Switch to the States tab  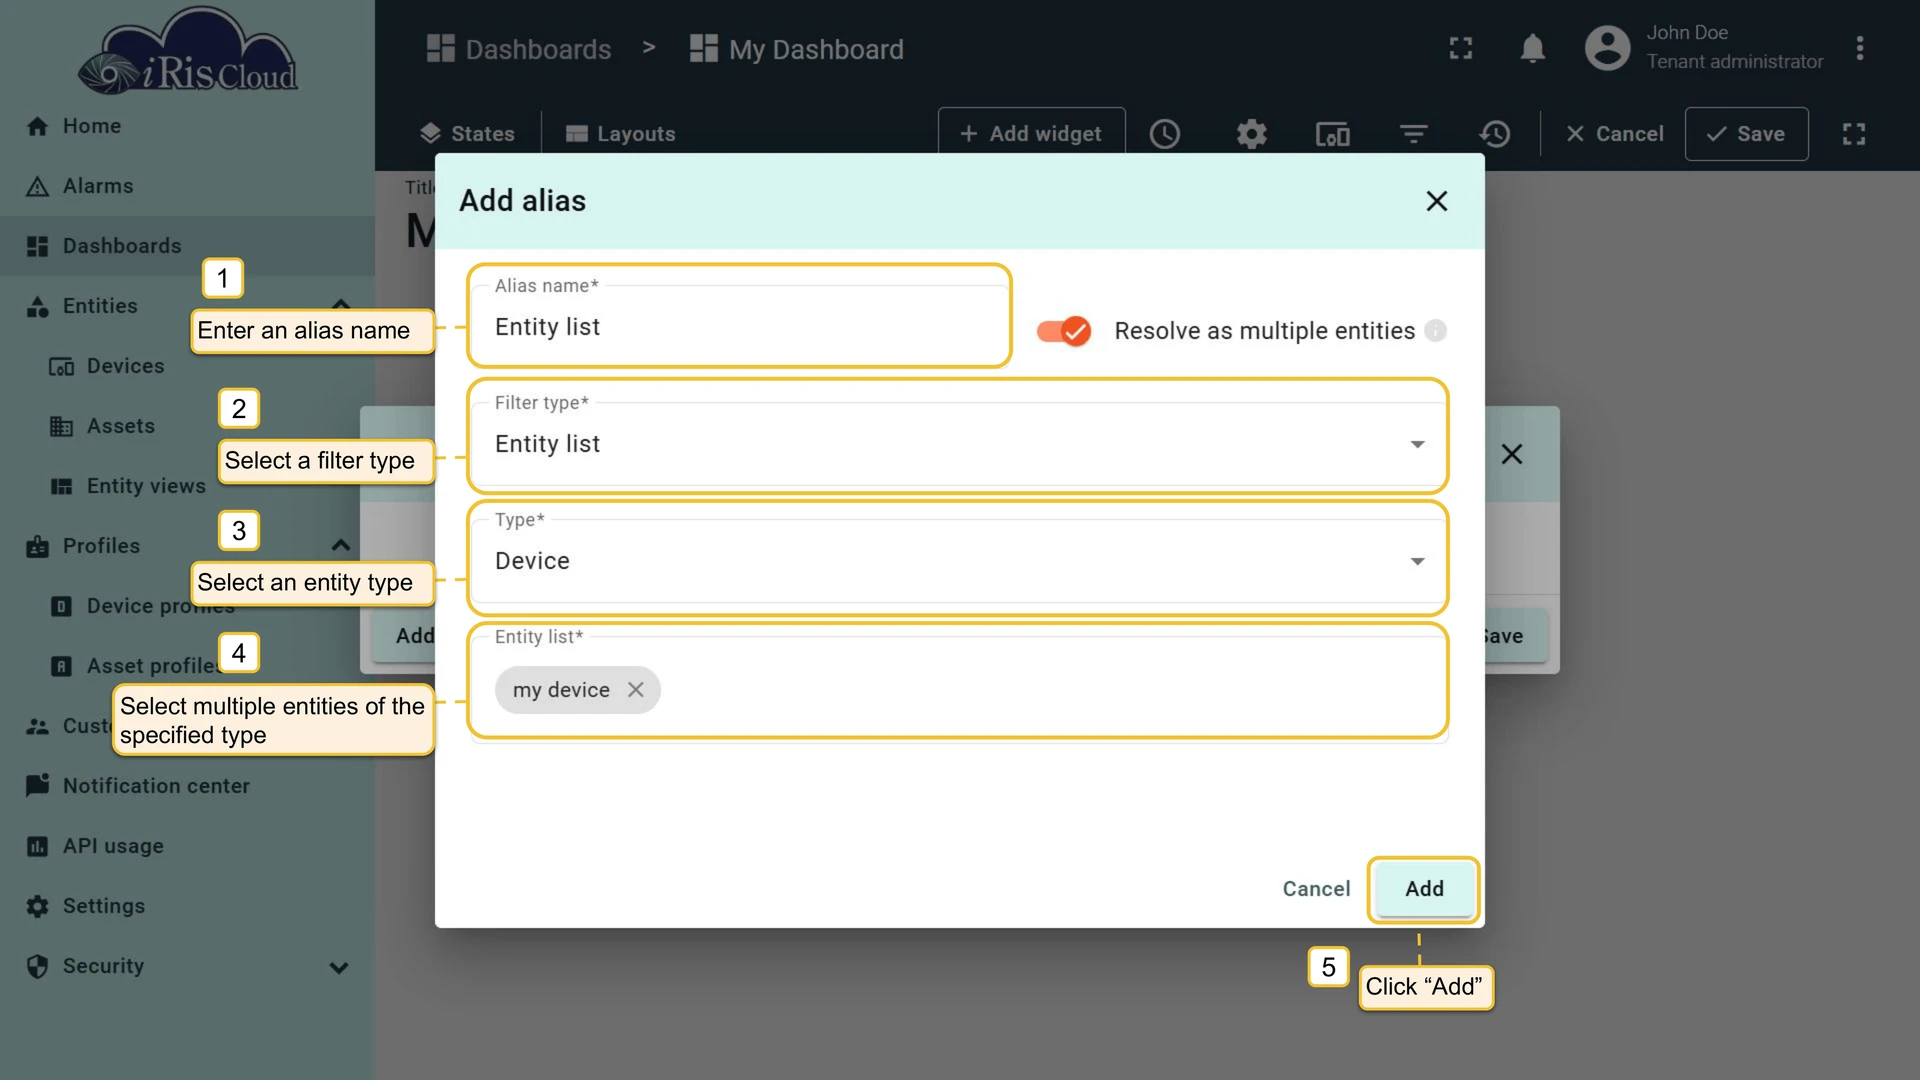[467, 134]
